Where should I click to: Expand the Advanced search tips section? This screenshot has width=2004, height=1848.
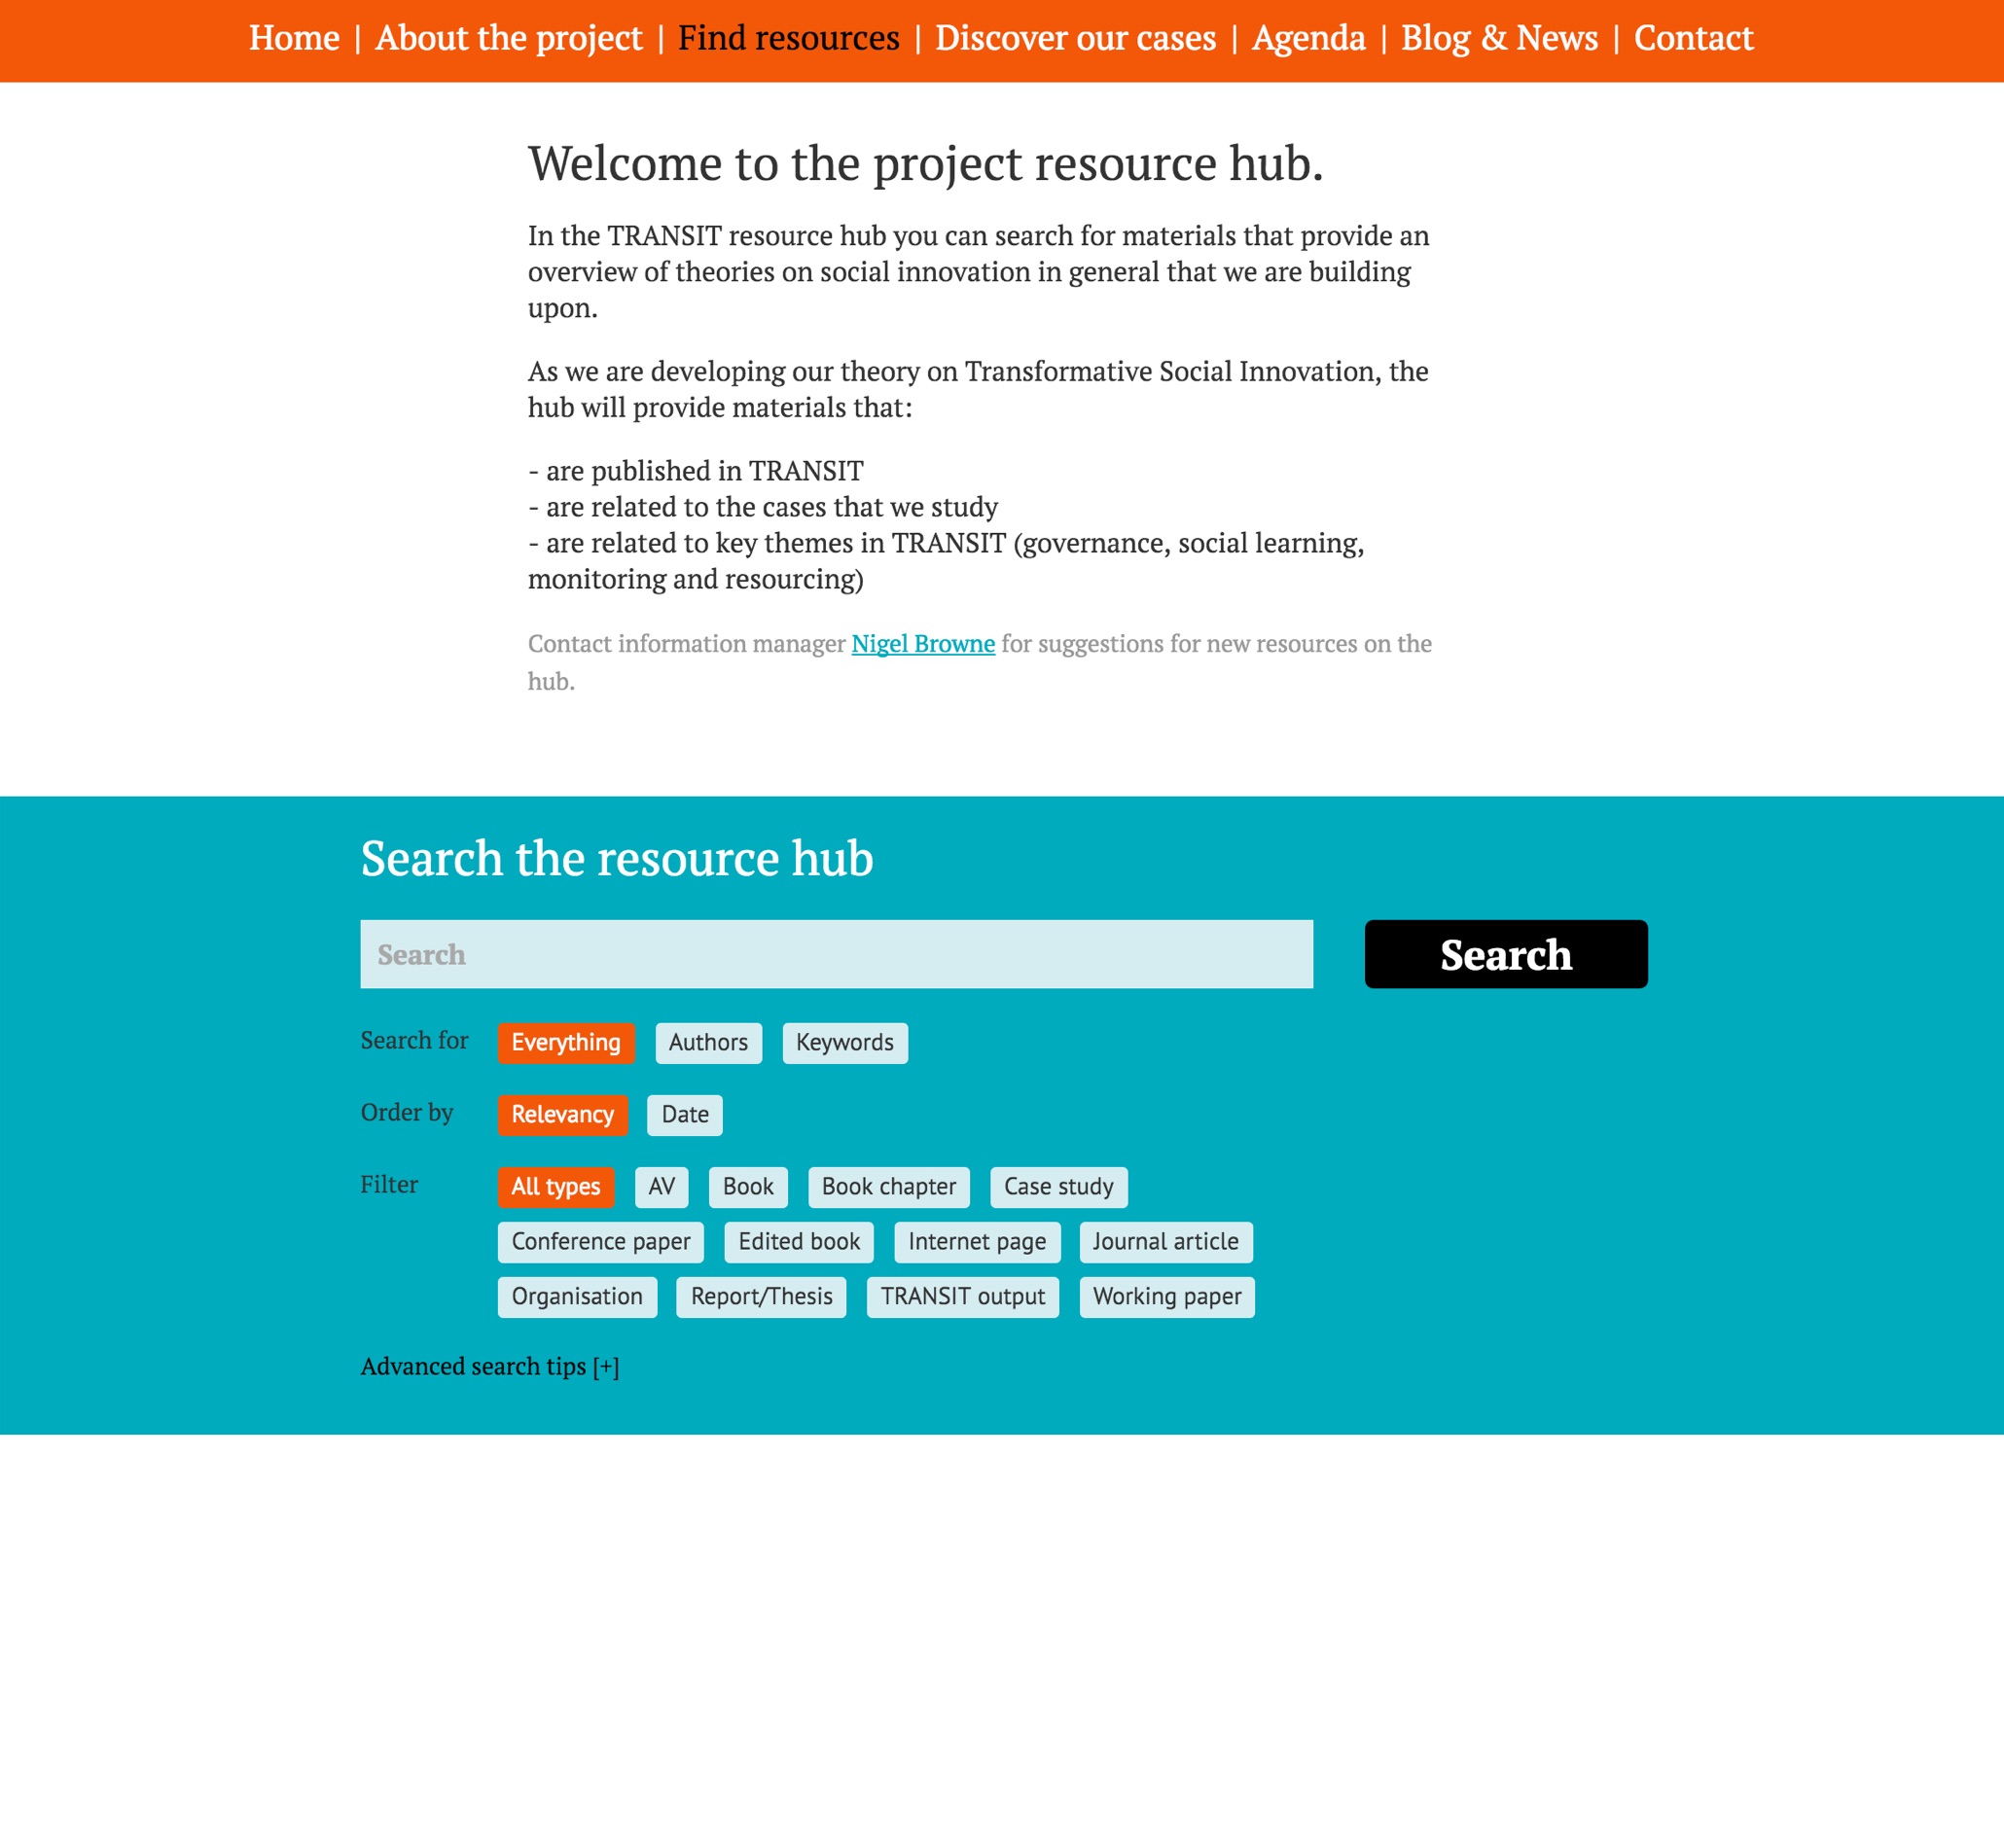click(490, 1365)
